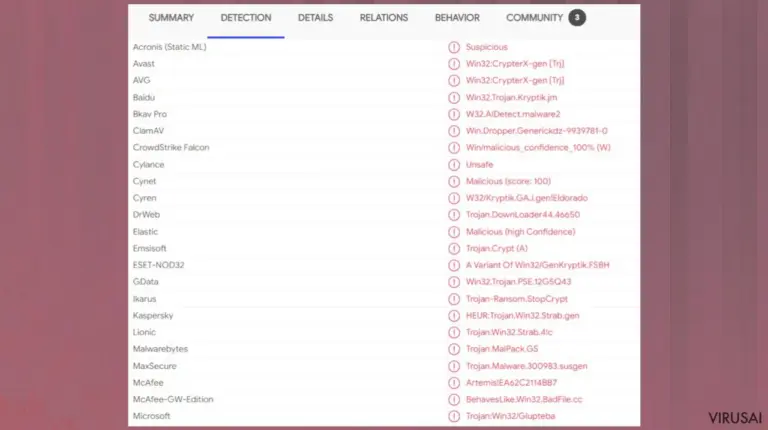This screenshot has width=768, height=430.
Task: Click alert icon in the Microsoft row
Action: tap(454, 416)
